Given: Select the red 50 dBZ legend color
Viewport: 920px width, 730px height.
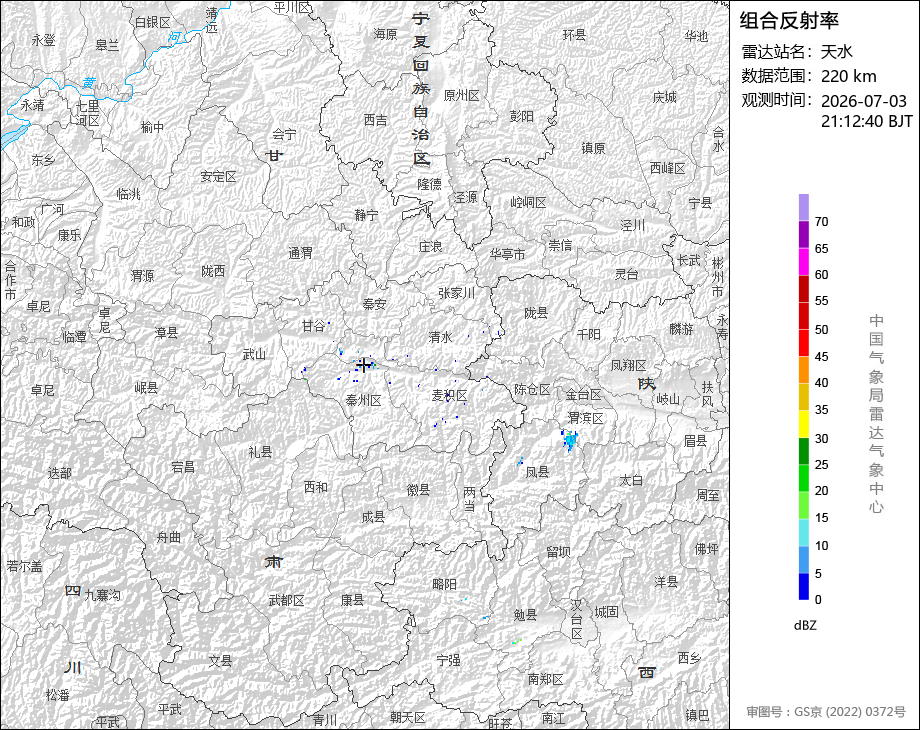Looking at the screenshot, I should point(804,316).
